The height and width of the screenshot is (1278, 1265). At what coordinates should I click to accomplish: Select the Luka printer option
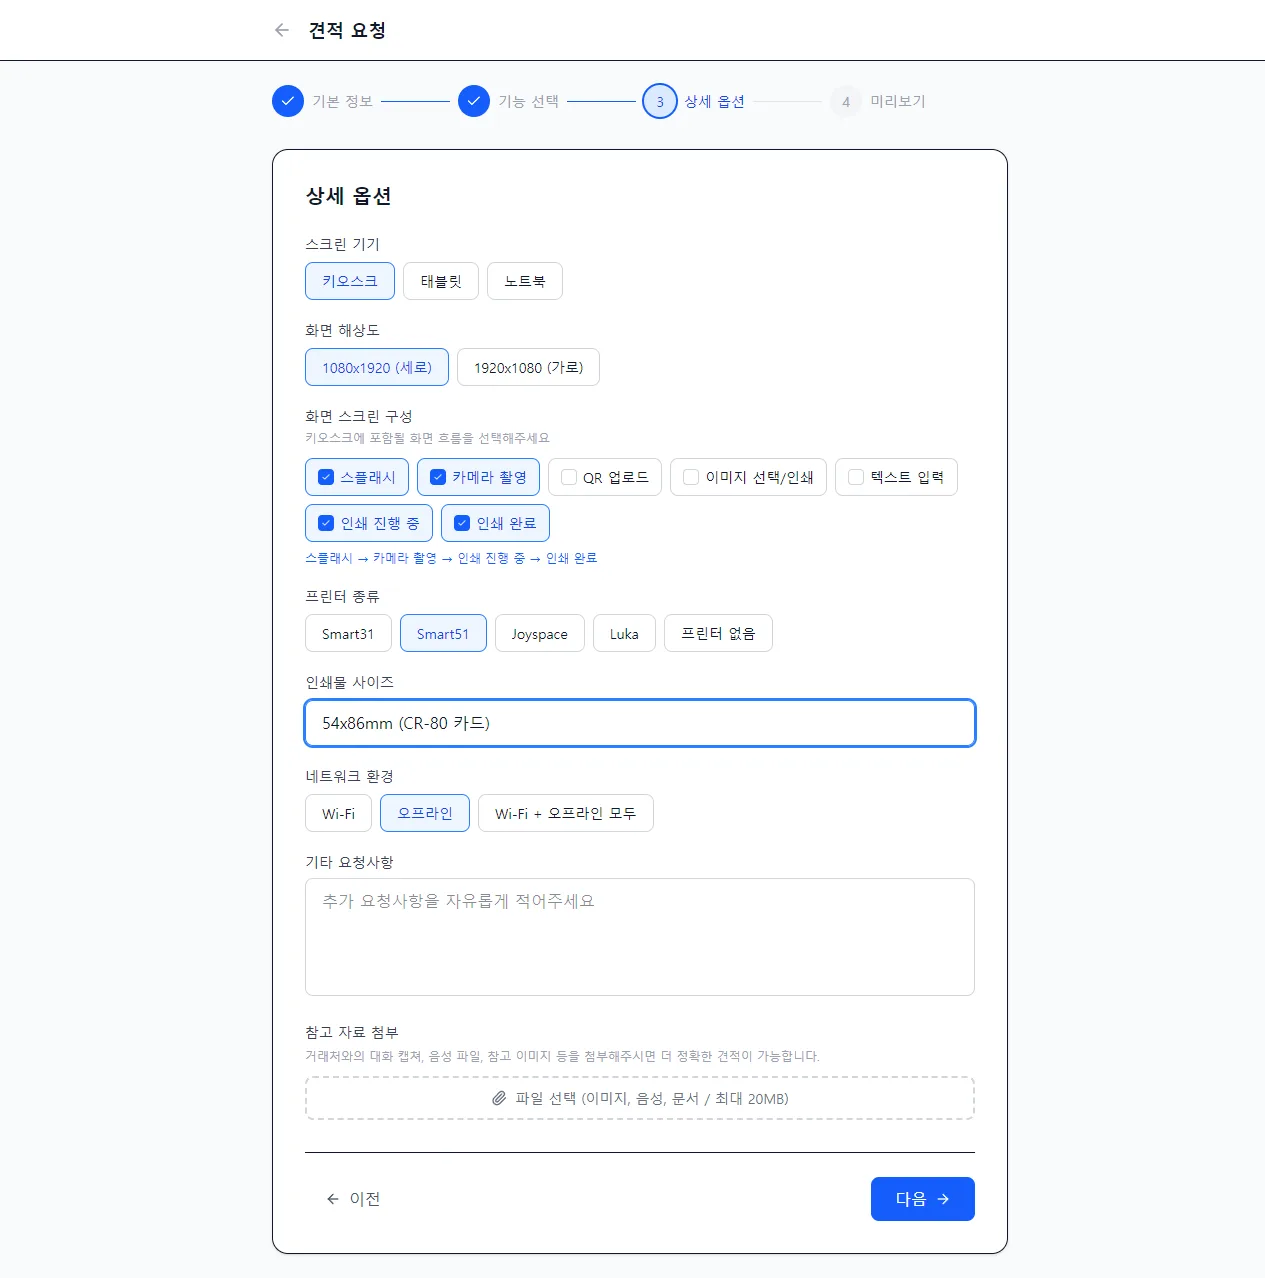(x=624, y=633)
